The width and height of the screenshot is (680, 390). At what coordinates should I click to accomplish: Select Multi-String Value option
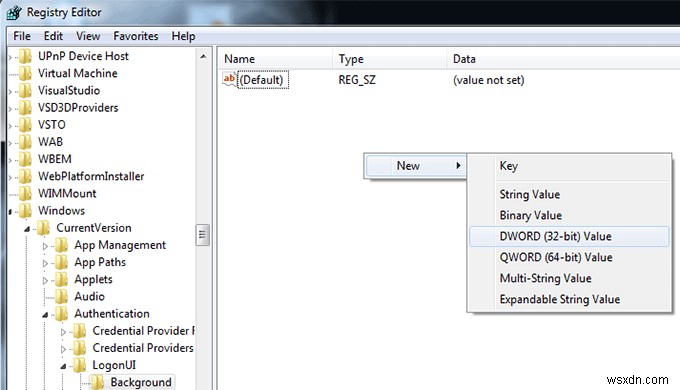[x=569, y=278]
